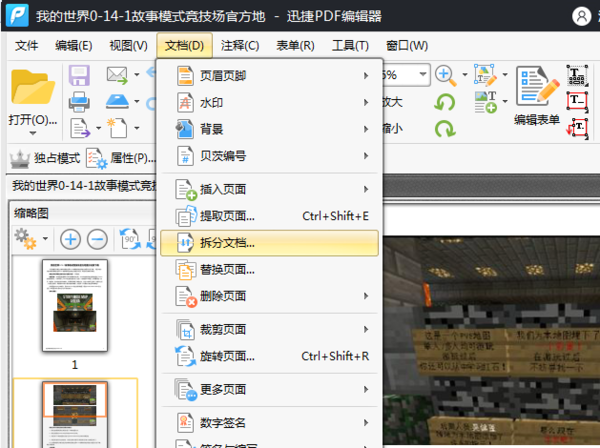
Task: Click the green Rotate counterclockwise icon
Action: coord(445,102)
